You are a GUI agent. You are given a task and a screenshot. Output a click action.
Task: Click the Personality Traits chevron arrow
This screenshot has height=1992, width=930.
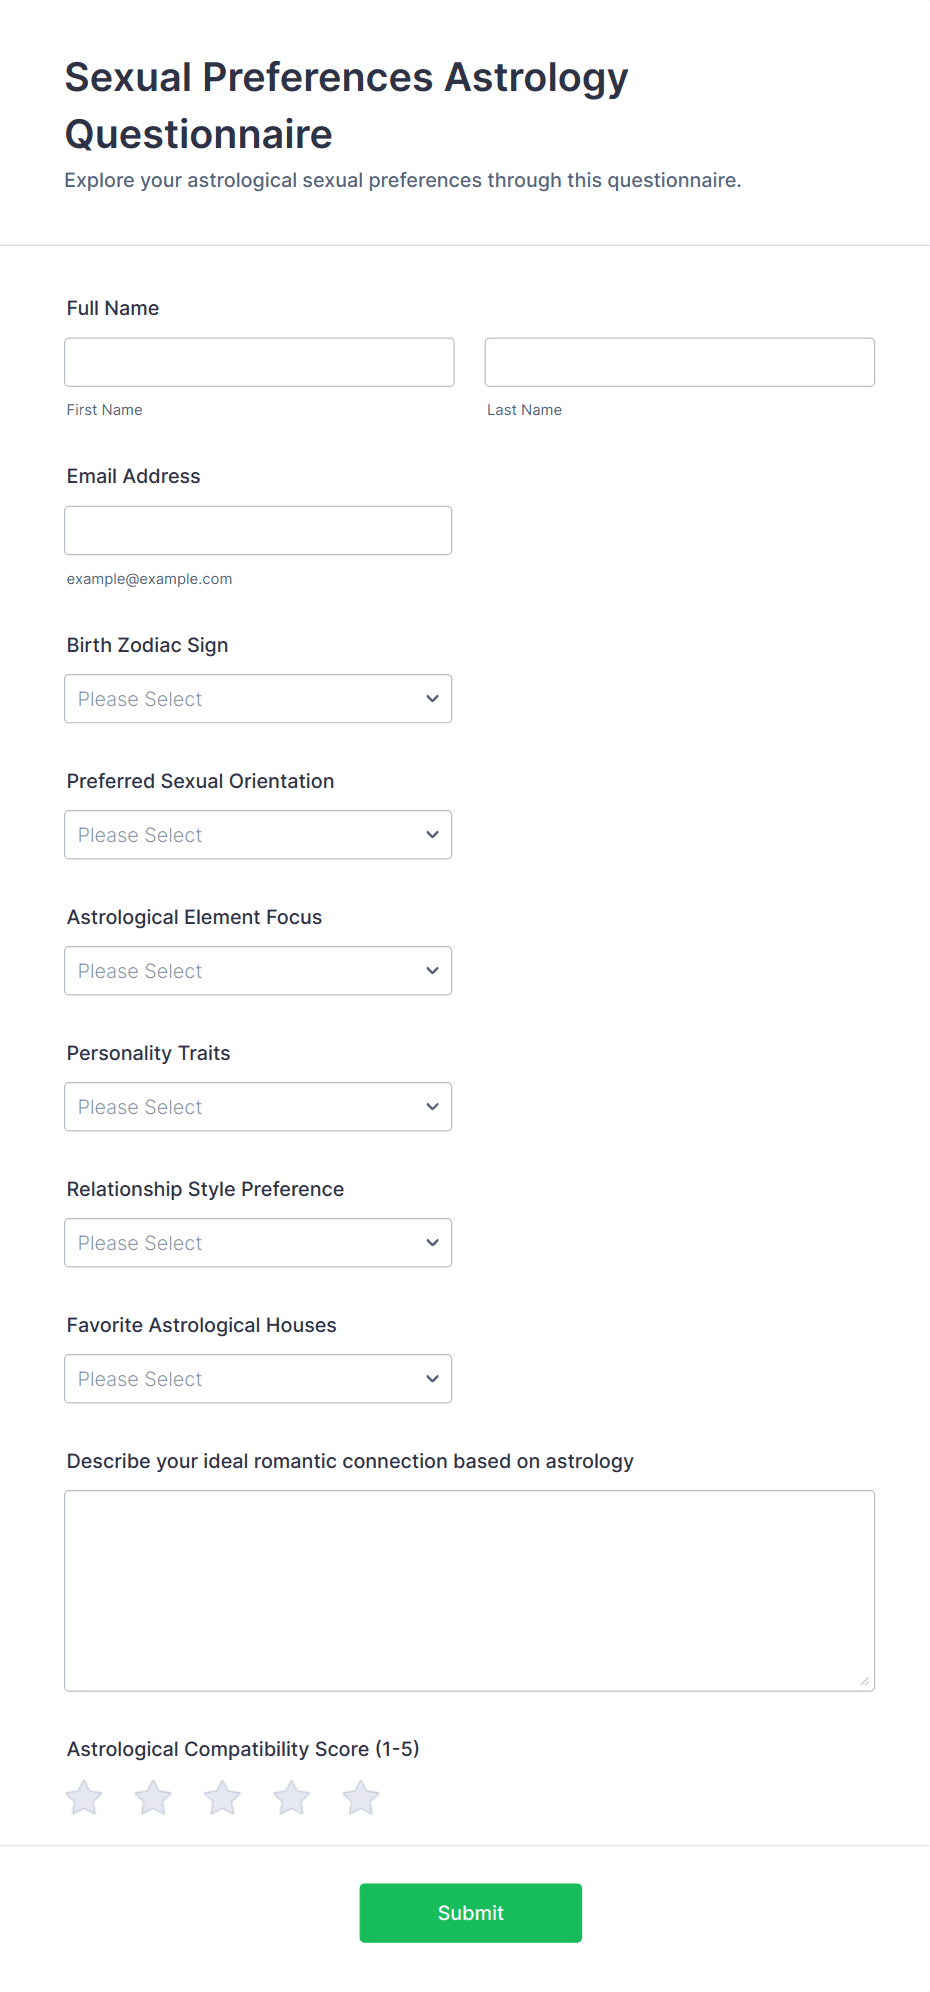pos(432,1107)
